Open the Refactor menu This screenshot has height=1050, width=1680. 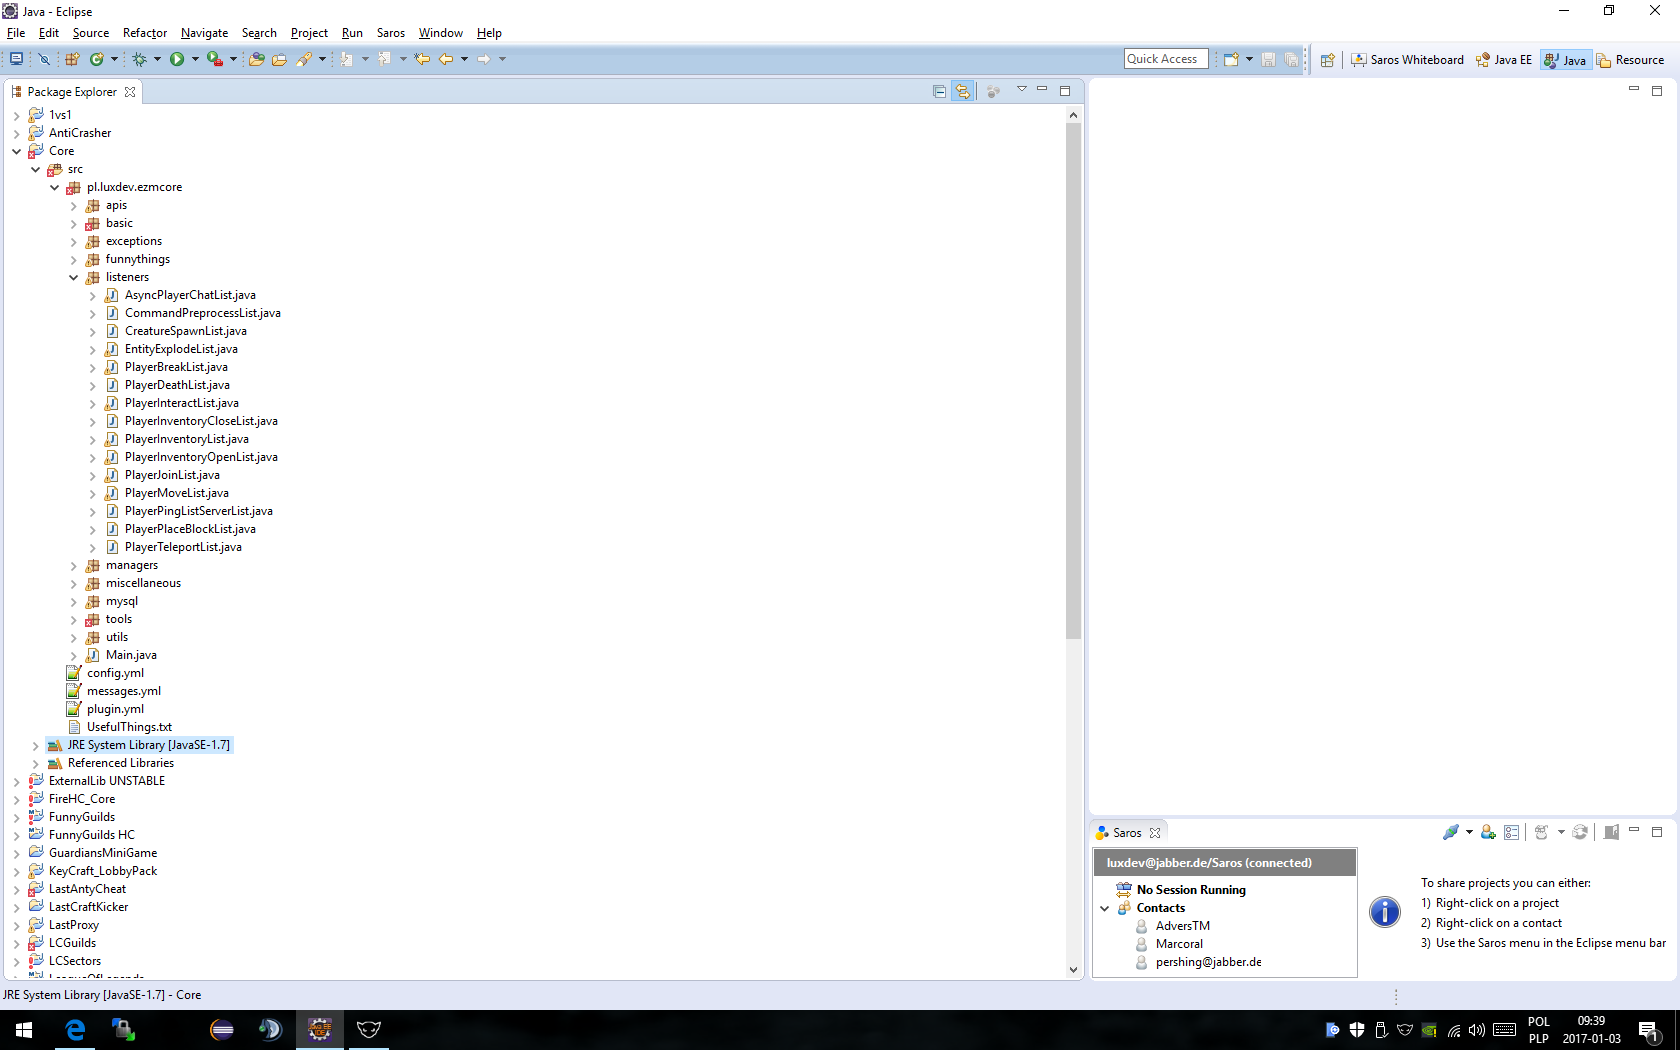click(x=144, y=33)
